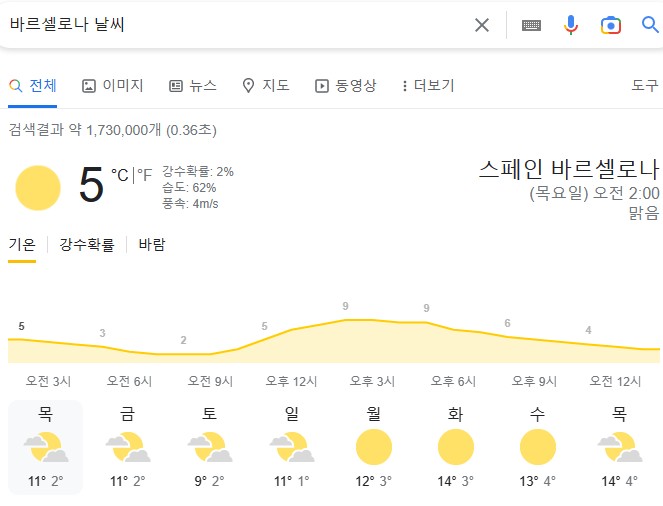Image resolution: width=663 pixels, height=506 pixels.
Task: Open image search with camera icon
Action: 611,25
